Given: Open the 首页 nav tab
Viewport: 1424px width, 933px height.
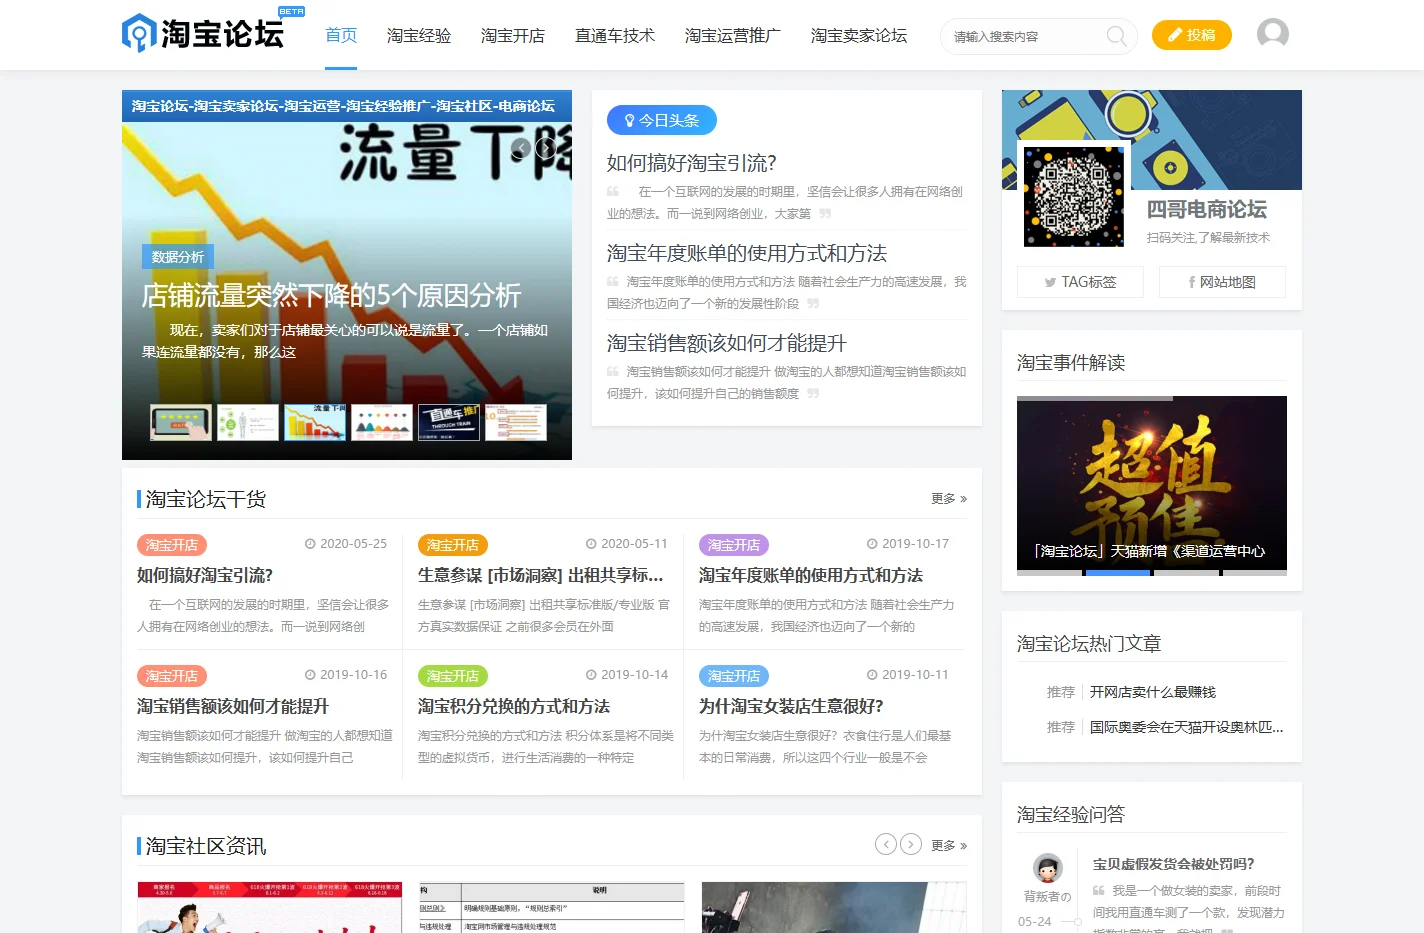Looking at the screenshot, I should pos(341,35).
